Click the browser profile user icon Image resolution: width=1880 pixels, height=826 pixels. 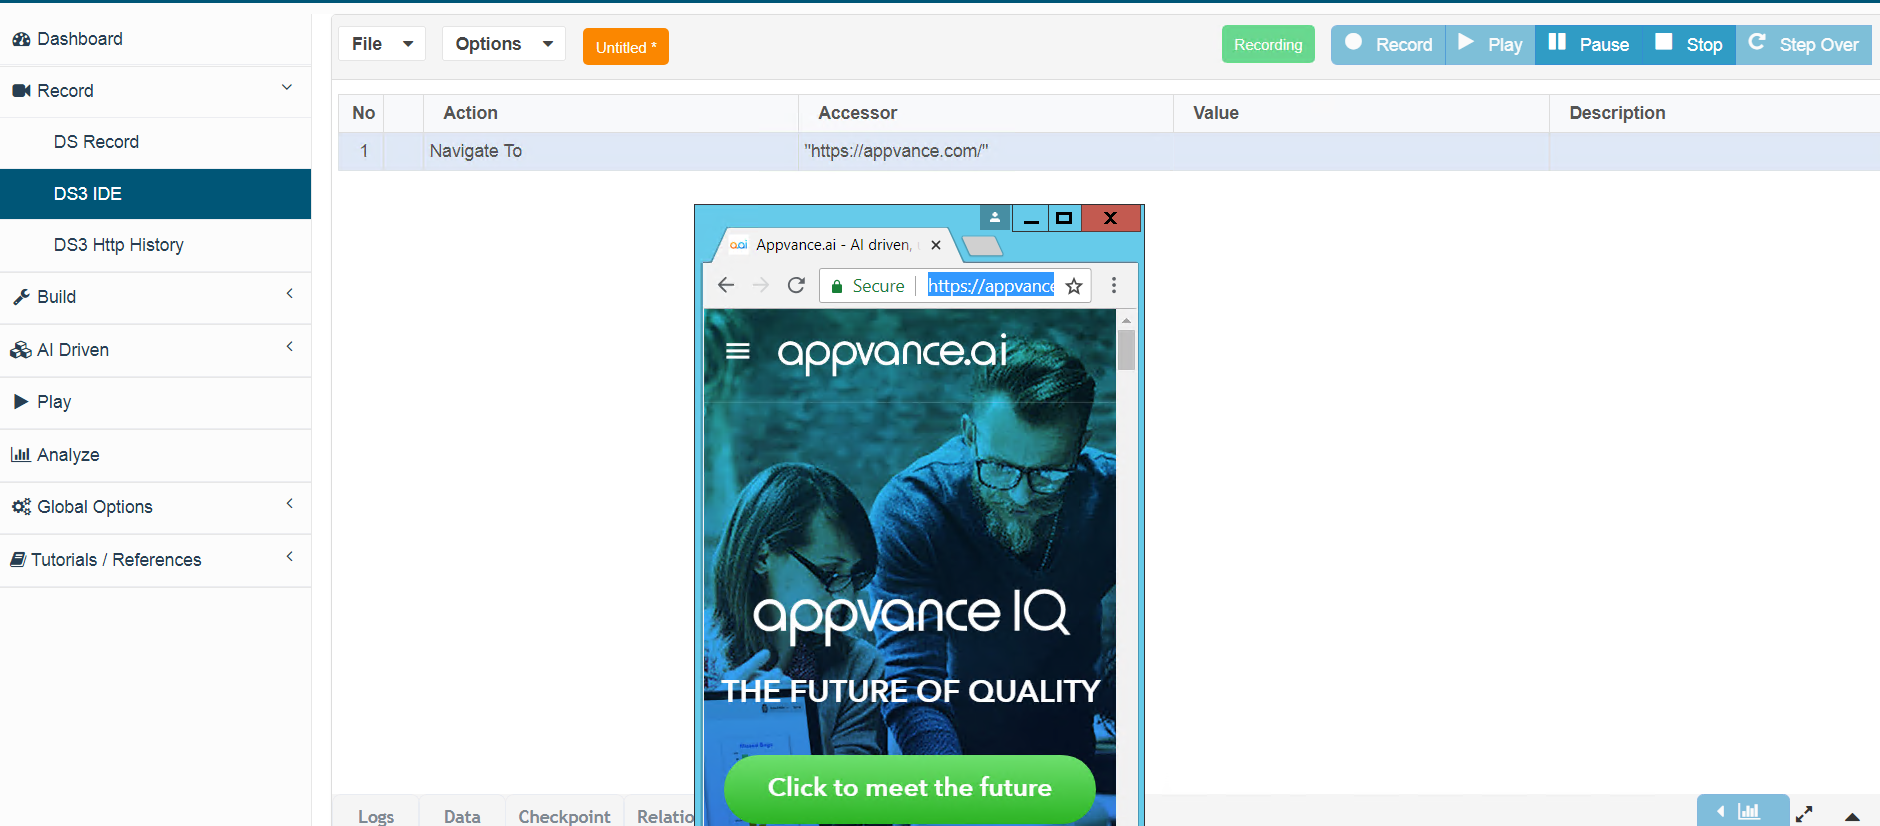995,217
